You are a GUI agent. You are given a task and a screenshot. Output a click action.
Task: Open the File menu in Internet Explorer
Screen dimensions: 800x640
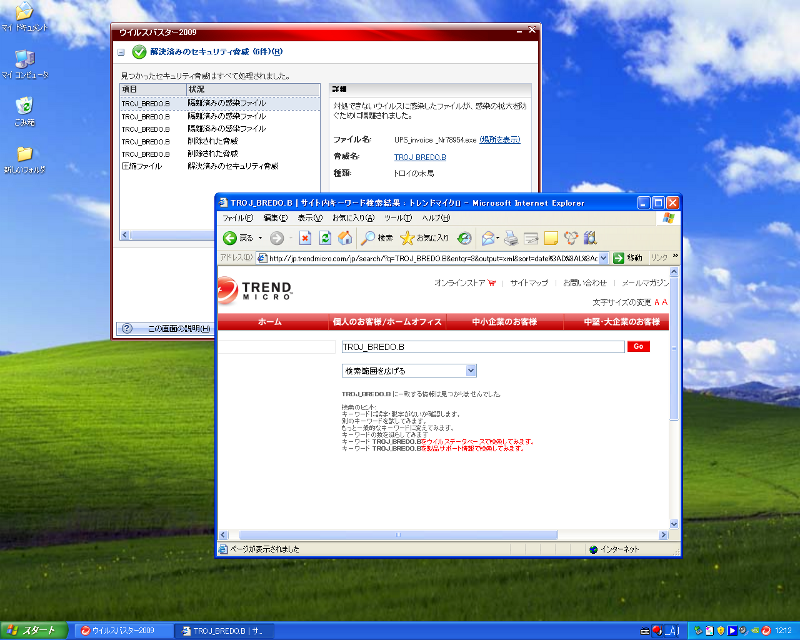tap(237, 218)
